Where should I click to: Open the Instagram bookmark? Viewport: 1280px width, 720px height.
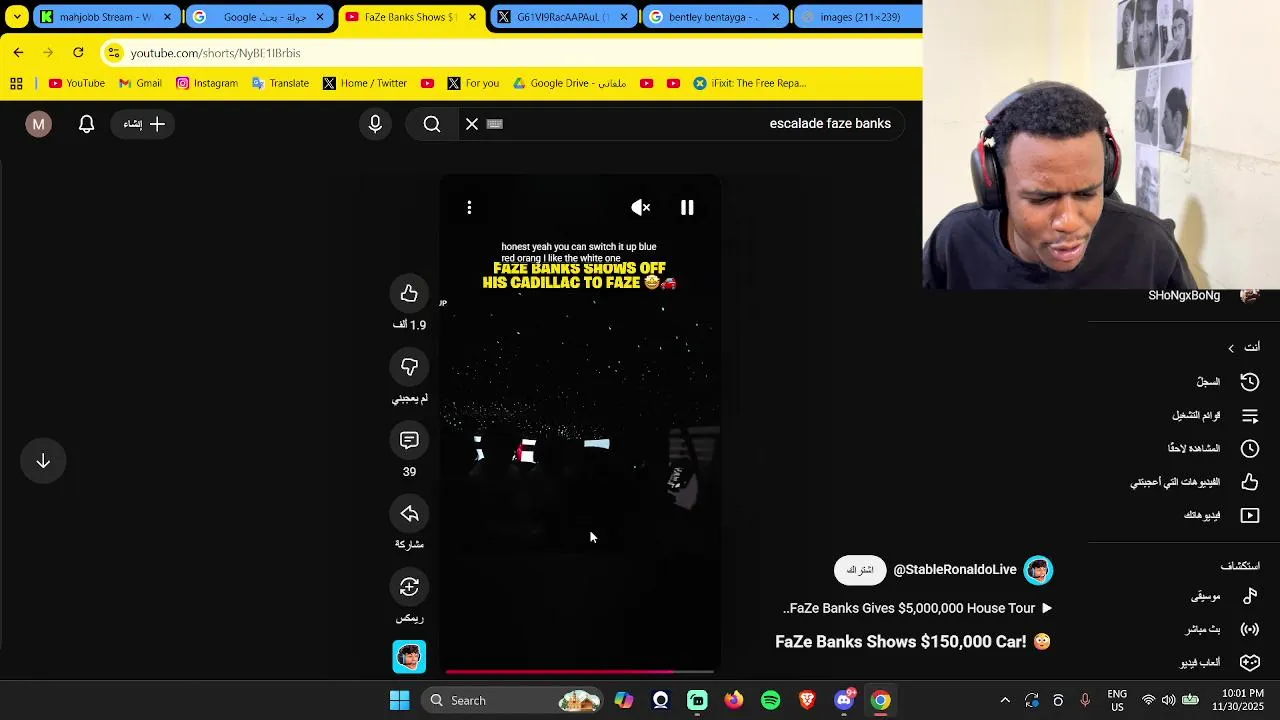[207, 83]
